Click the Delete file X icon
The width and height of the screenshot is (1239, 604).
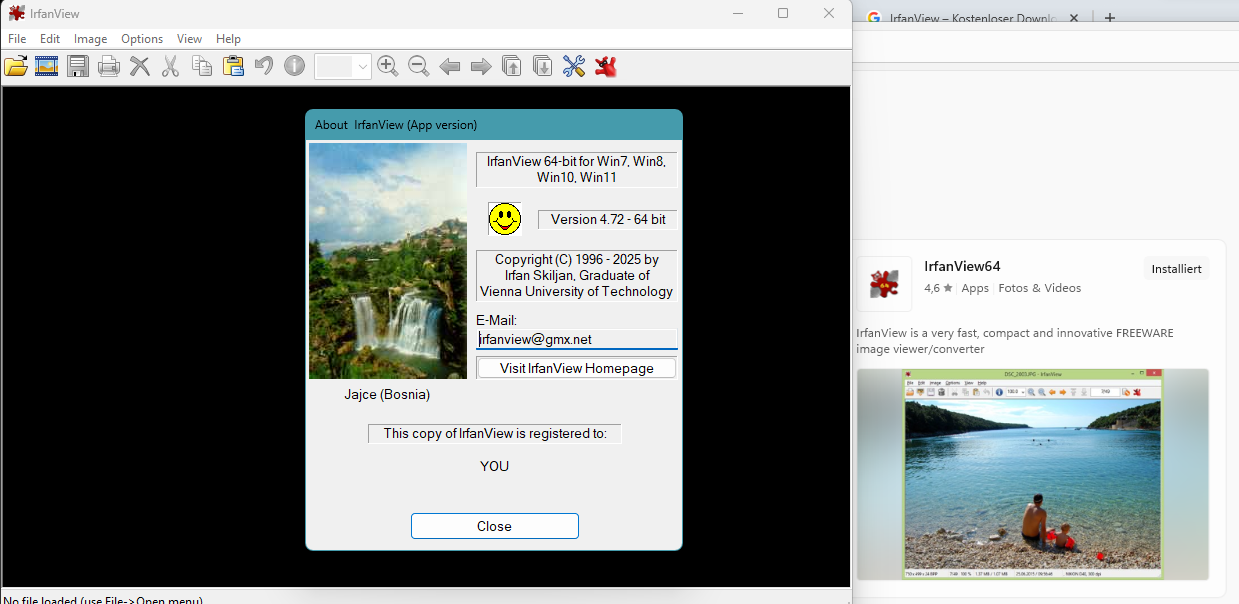coord(140,67)
